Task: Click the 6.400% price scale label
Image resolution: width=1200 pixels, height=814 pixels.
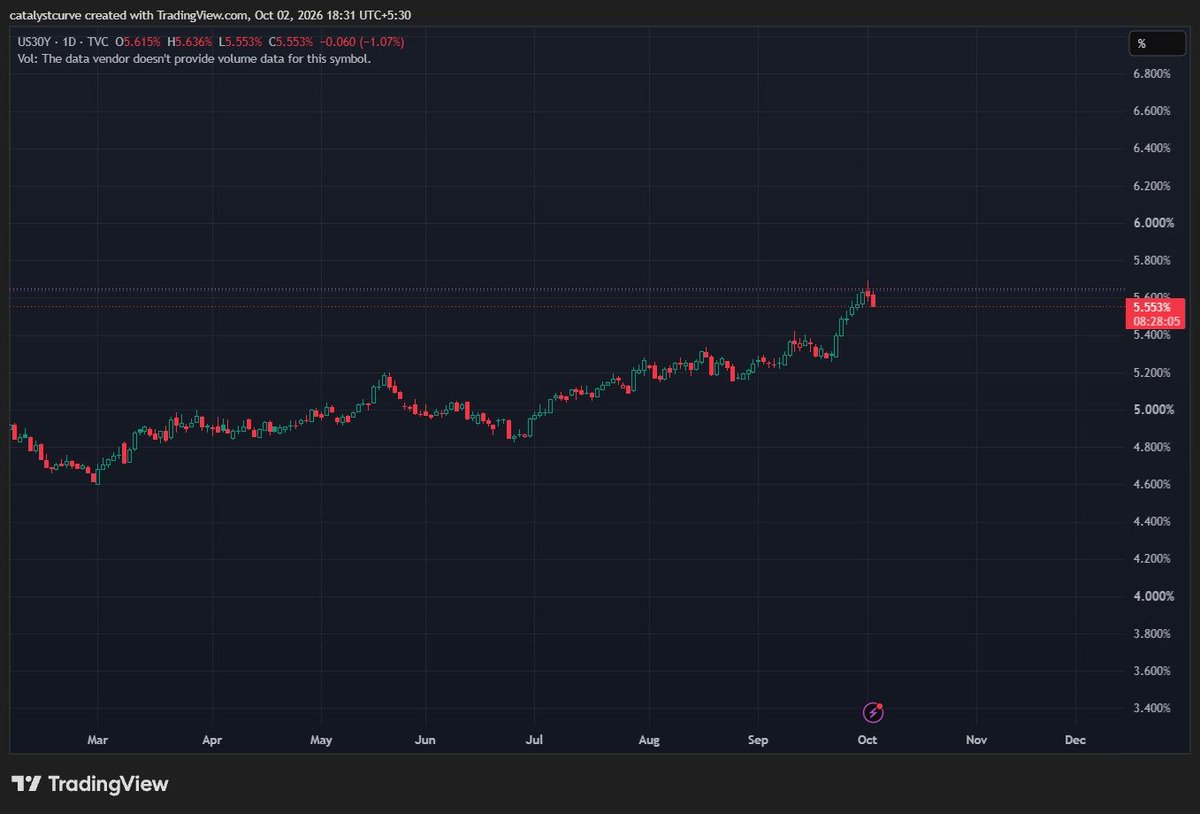Action: pyautogui.click(x=1152, y=148)
